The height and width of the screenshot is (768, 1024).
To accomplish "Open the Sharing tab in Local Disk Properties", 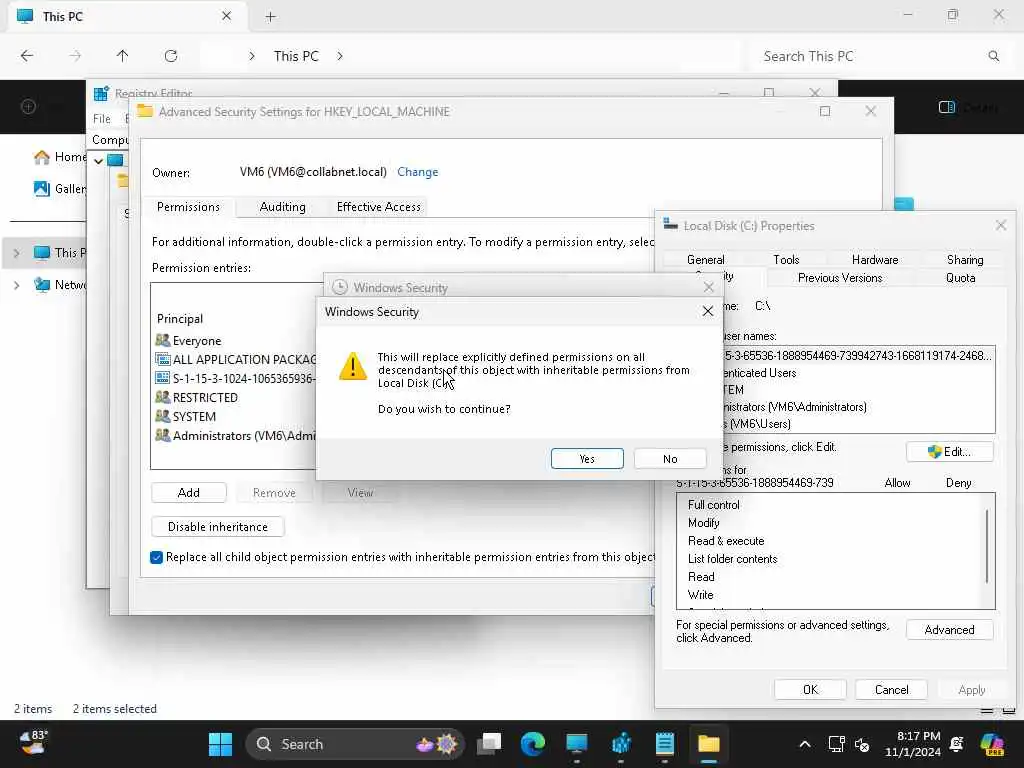I will [965, 259].
